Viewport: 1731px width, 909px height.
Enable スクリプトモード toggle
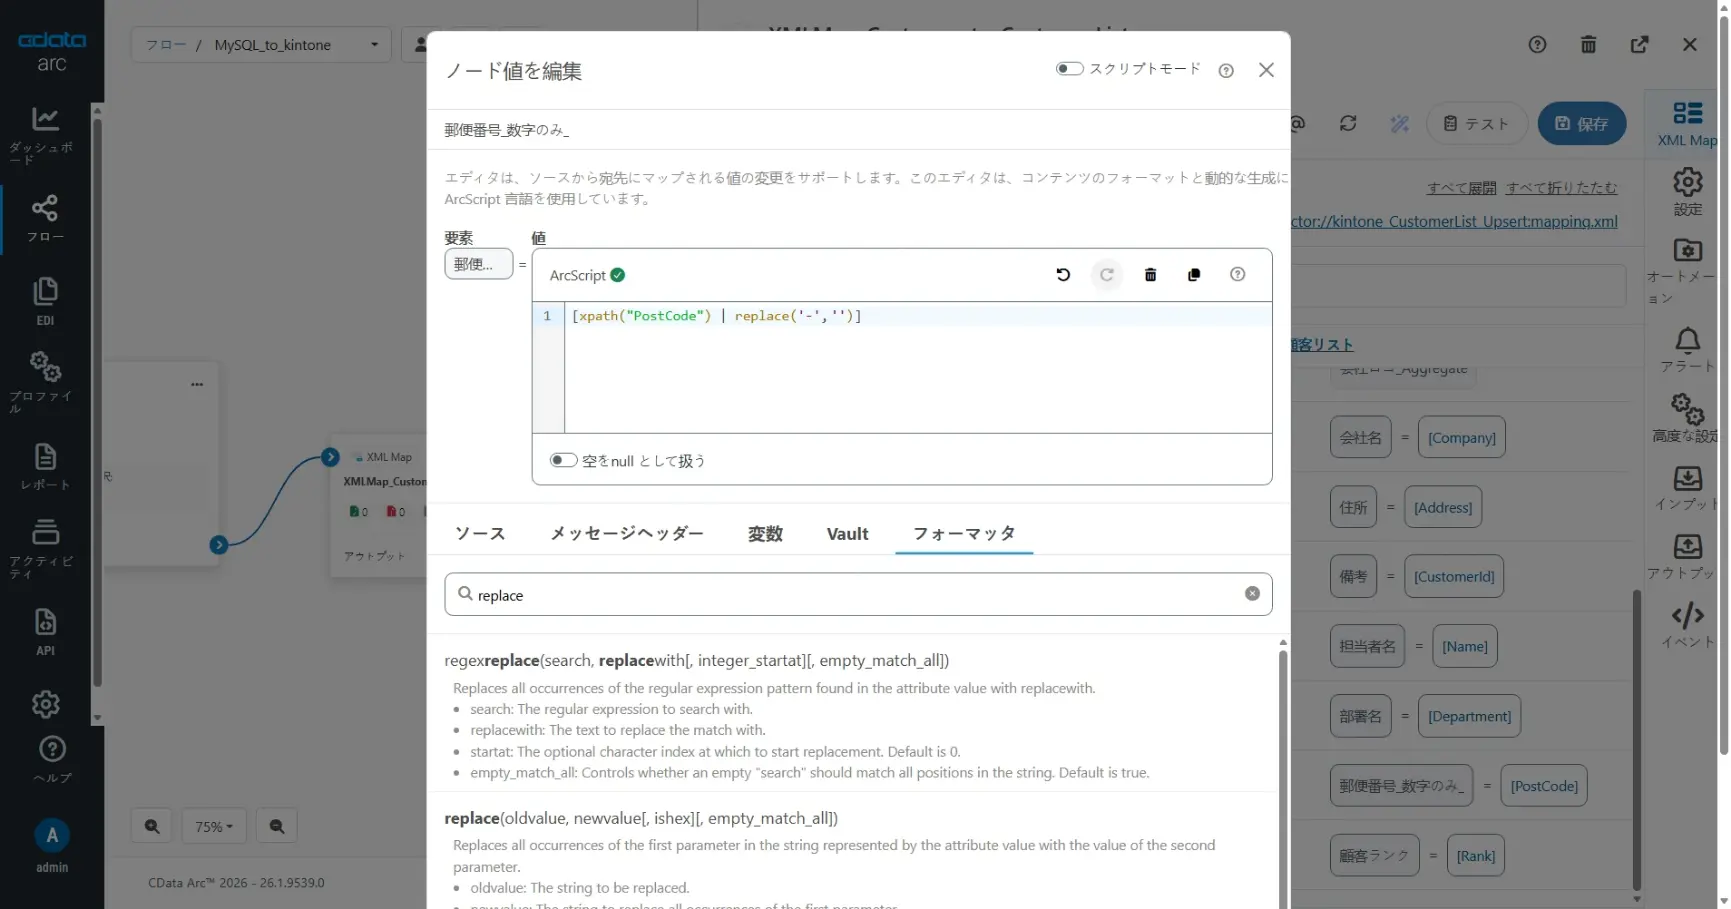tap(1068, 68)
